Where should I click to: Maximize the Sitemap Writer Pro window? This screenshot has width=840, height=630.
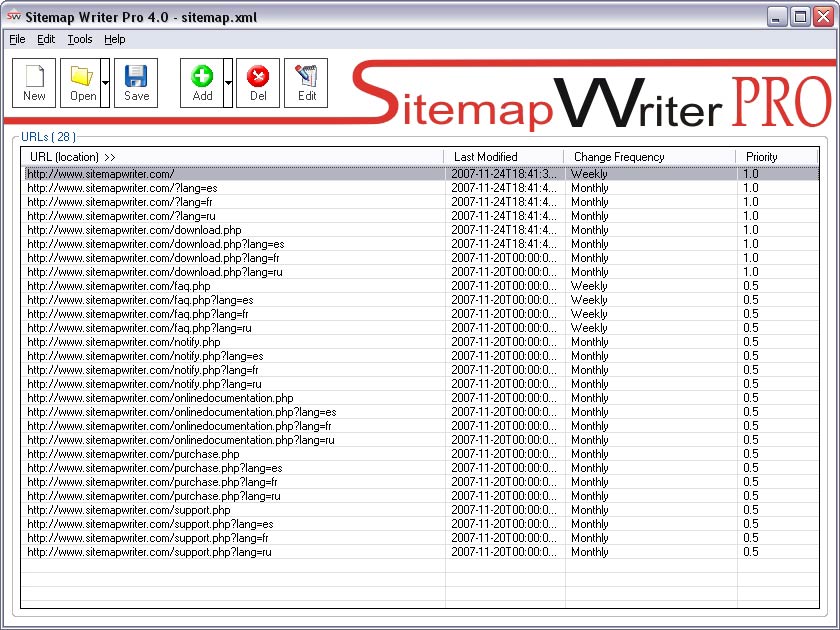point(800,17)
